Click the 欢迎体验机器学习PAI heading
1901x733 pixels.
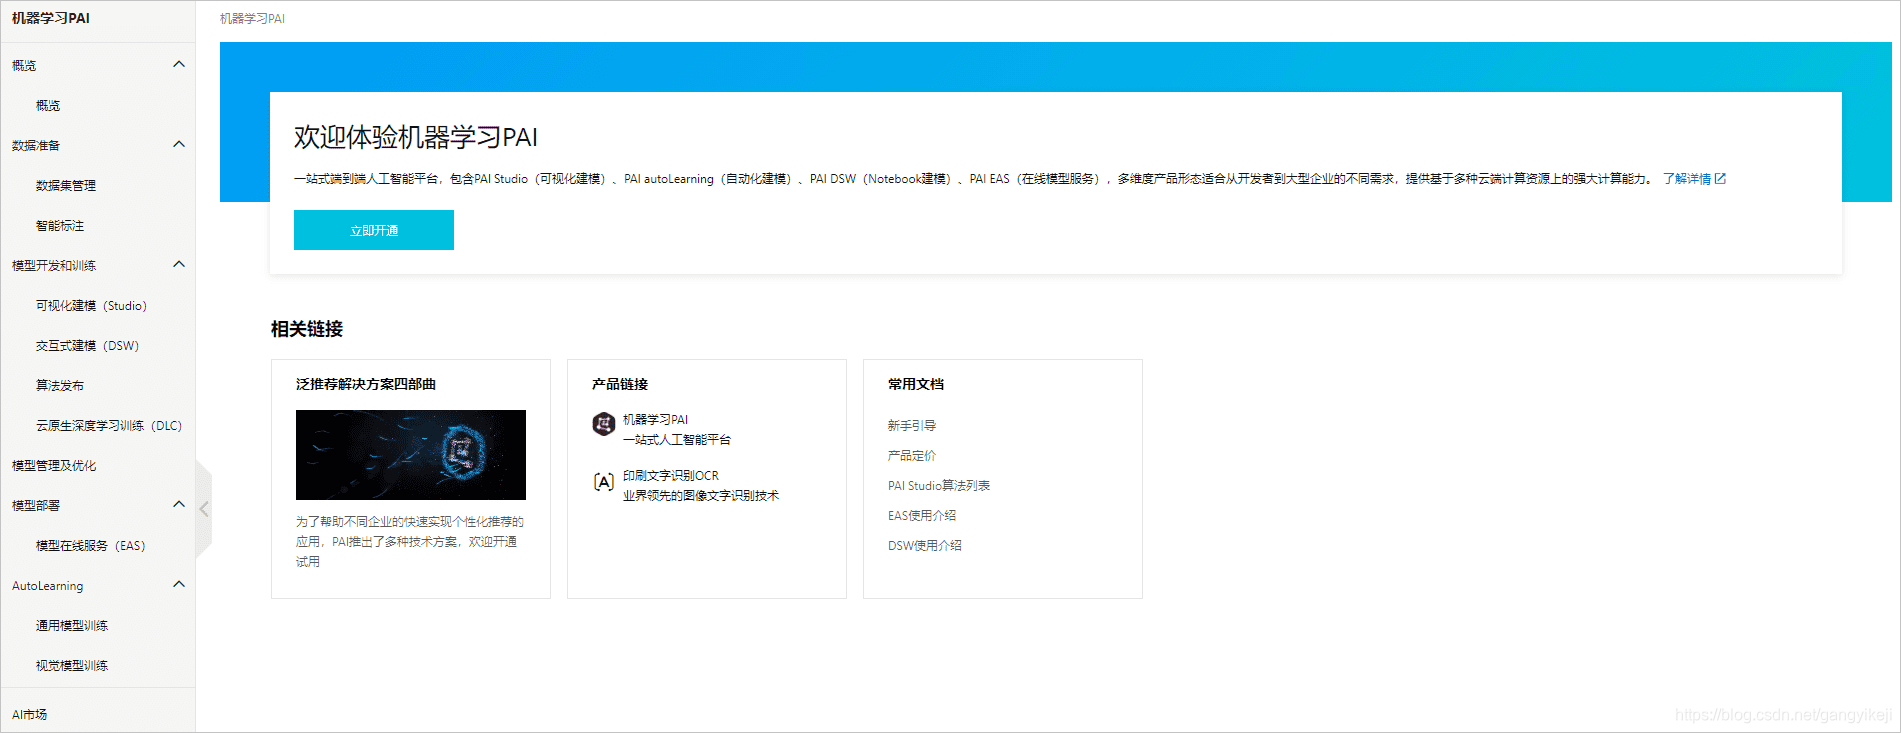[416, 137]
